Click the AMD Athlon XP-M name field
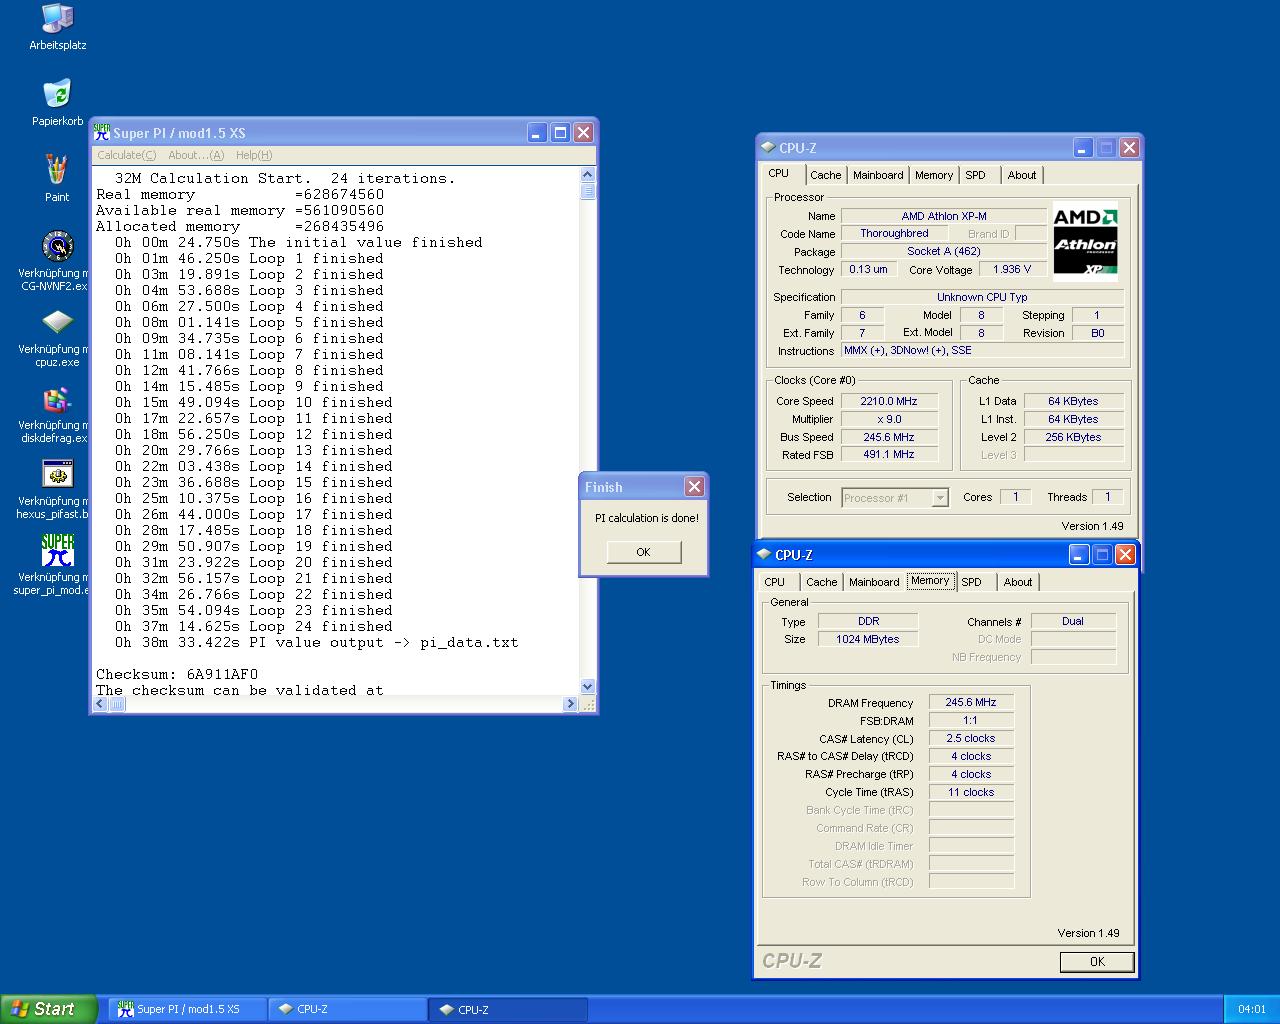This screenshot has height=1024, width=1280. tap(943, 216)
